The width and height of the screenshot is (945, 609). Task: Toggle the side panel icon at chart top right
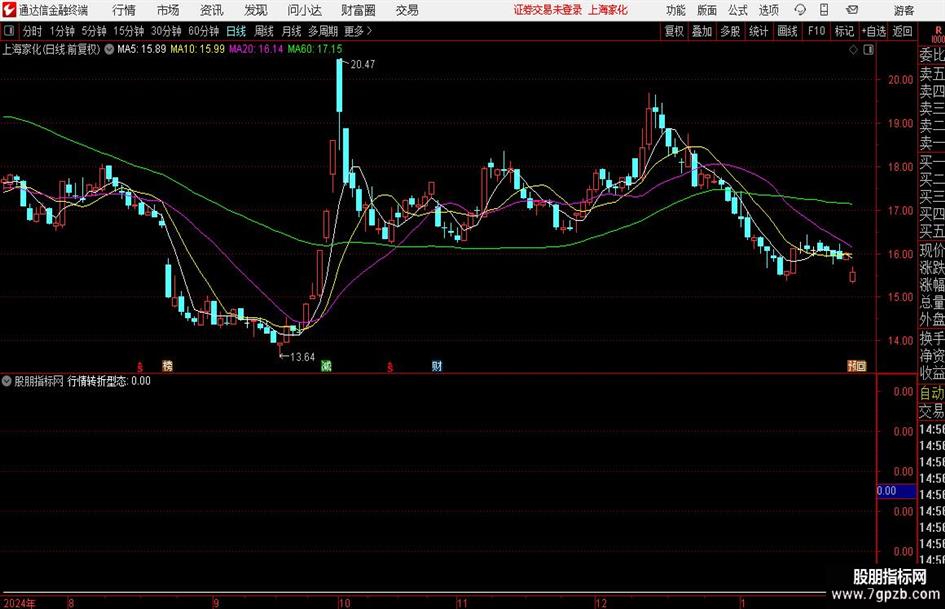(868, 50)
